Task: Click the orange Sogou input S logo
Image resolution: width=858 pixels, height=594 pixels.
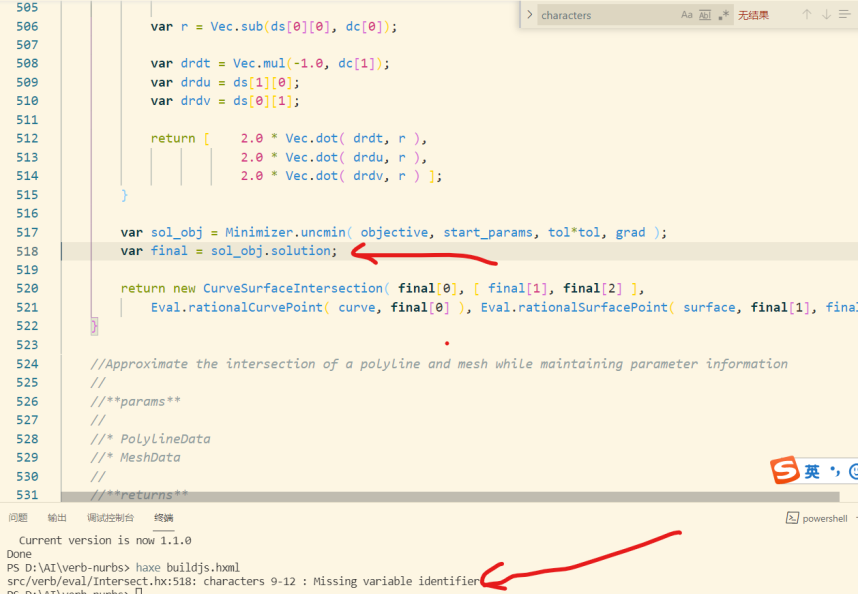Action: tap(785, 470)
